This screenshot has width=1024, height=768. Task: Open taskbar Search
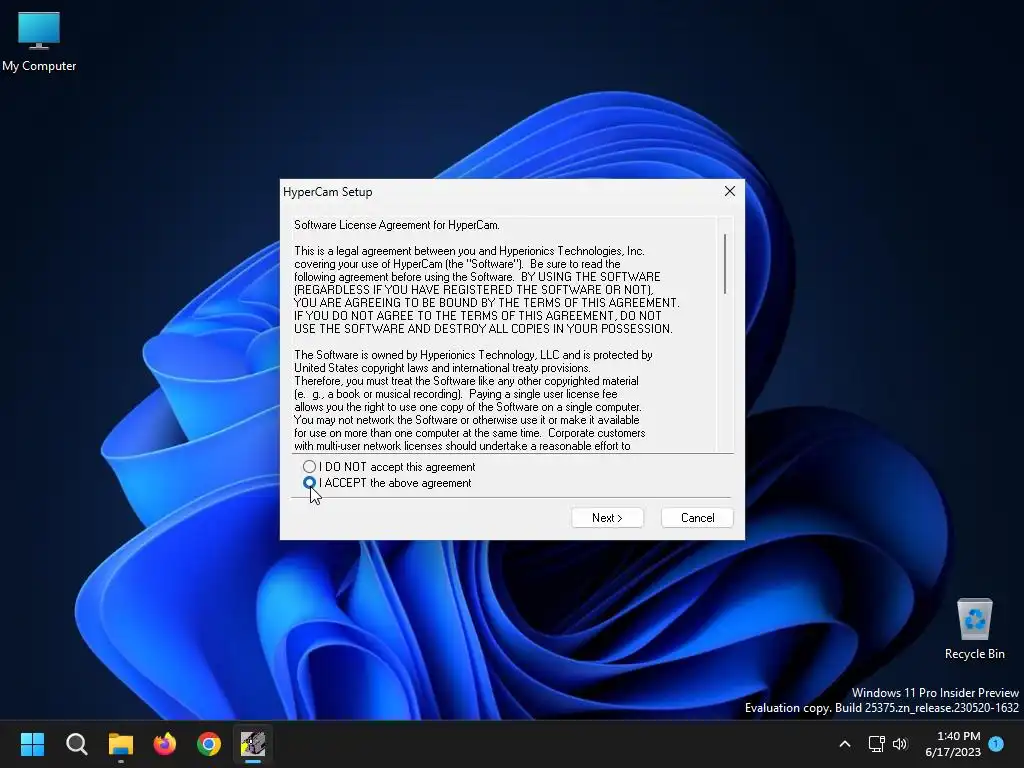point(76,744)
